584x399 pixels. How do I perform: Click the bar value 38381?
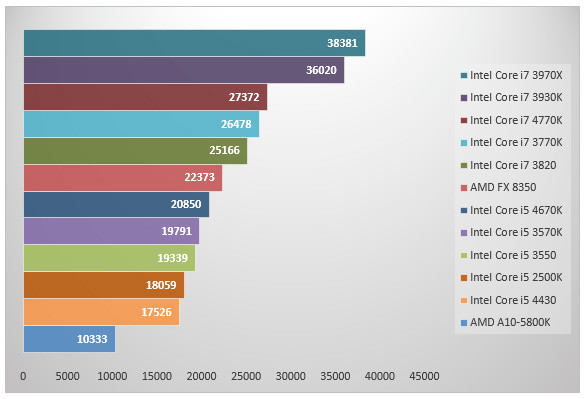click(342, 43)
